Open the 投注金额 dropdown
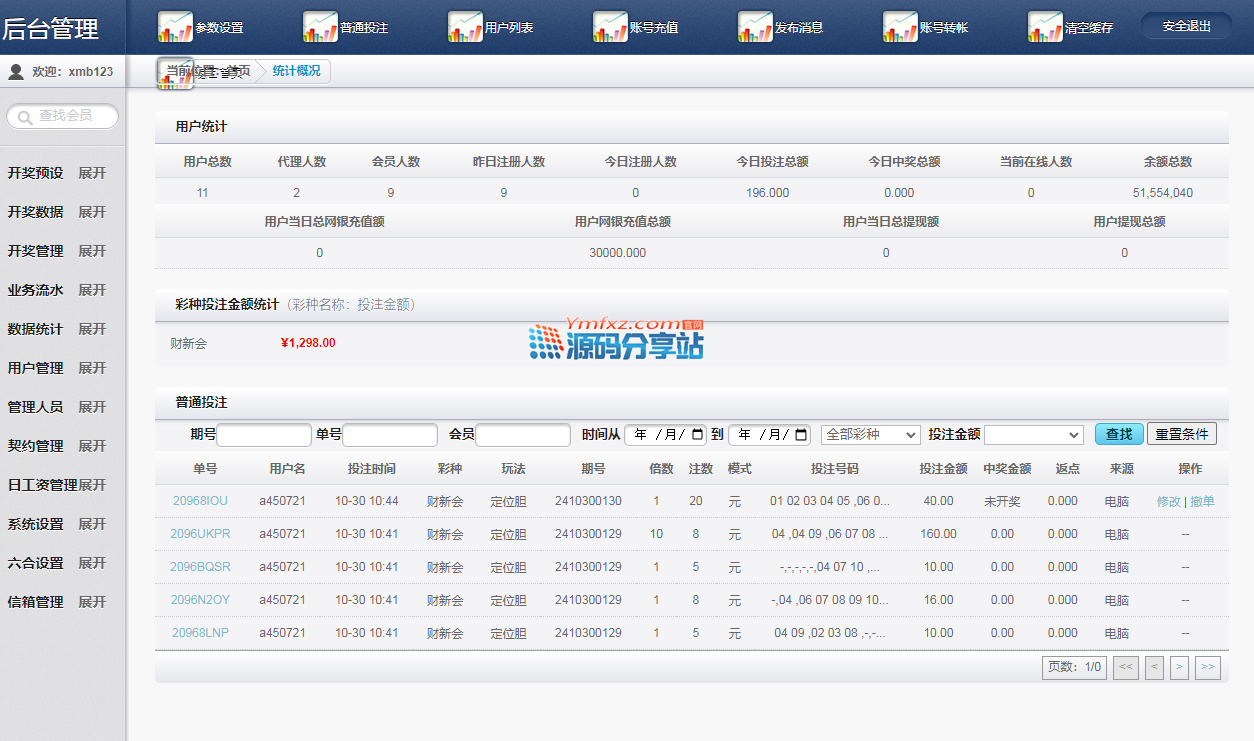Viewport: 1254px width, 741px height. (1033, 435)
